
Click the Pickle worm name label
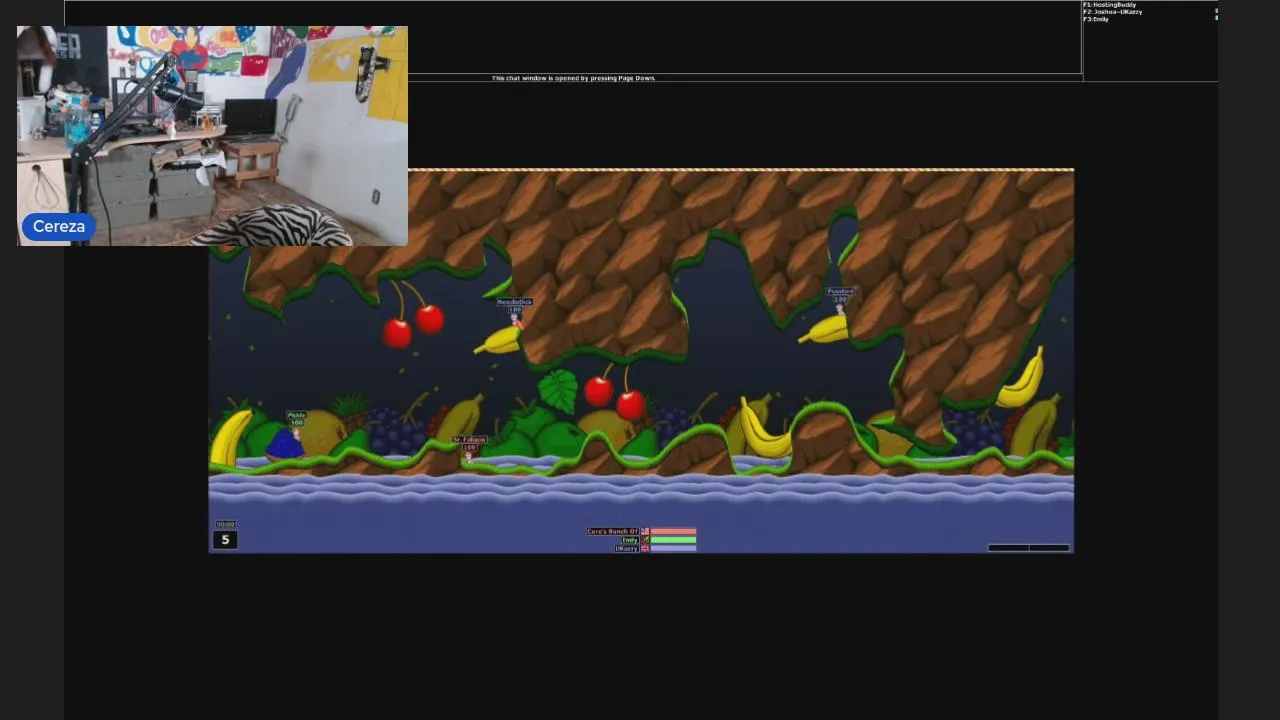coord(296,415)
